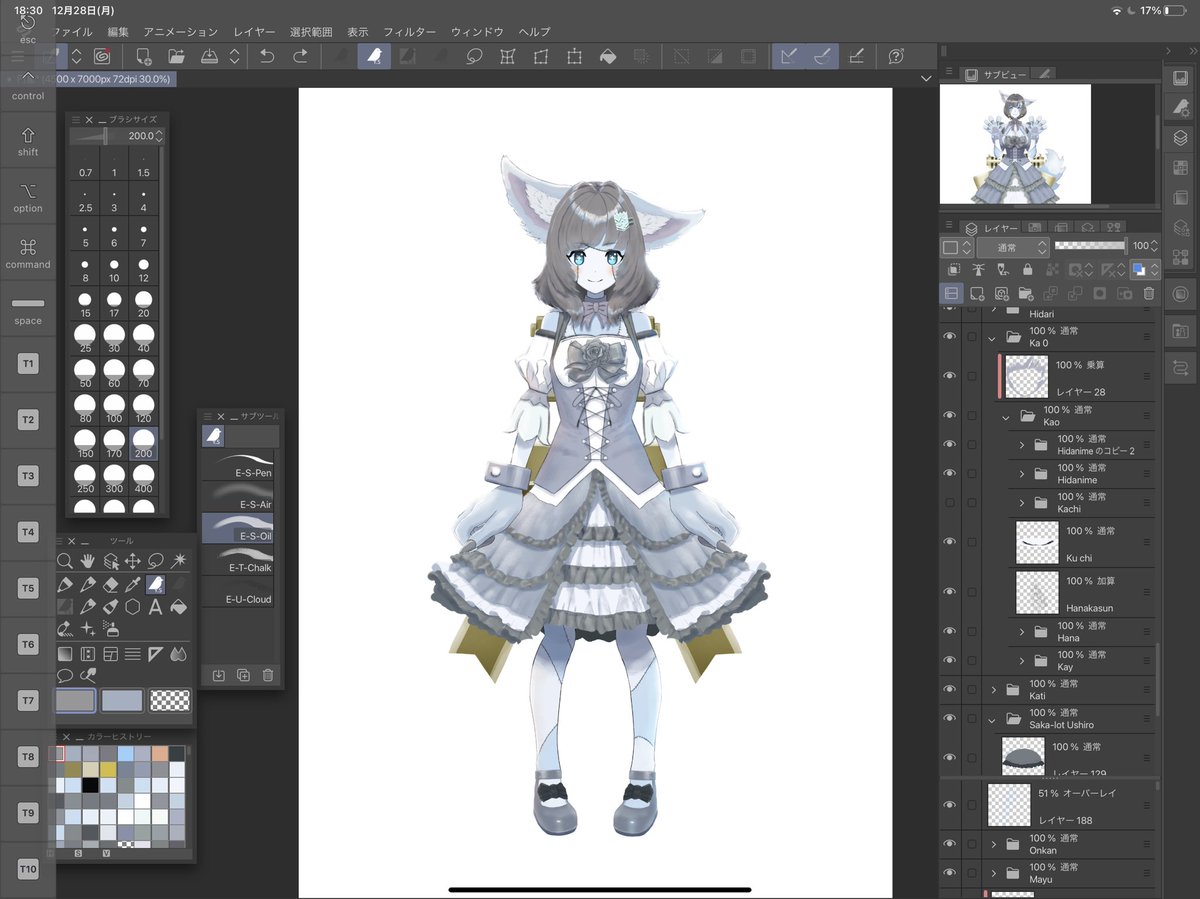This screenshot has width=1200, height=899.
Task: Click the New layer folder icon in the layer panel
Action: pos(1026,294)
